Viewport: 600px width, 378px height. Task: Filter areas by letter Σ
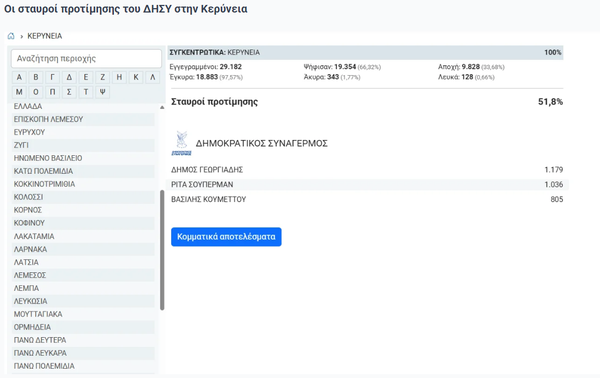(69, 92)
